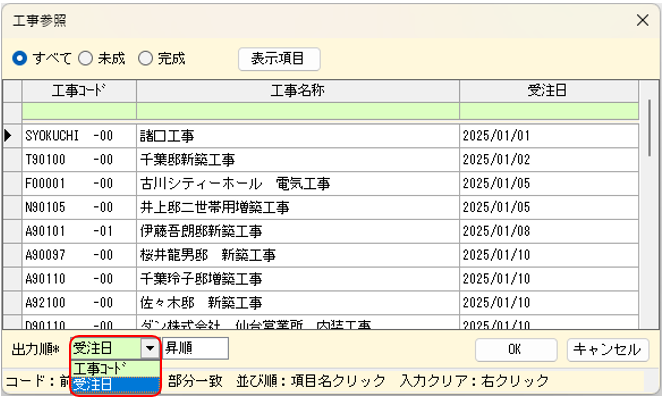Sort by 受注日 column header
Screen dimensions: 665x401
547,90
